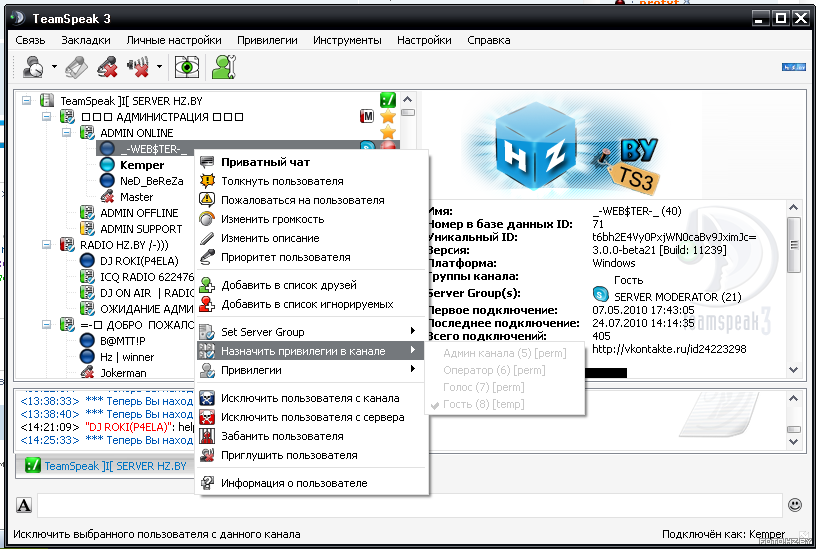
Task: Click the kick from server skull icon
Action: 207,417
